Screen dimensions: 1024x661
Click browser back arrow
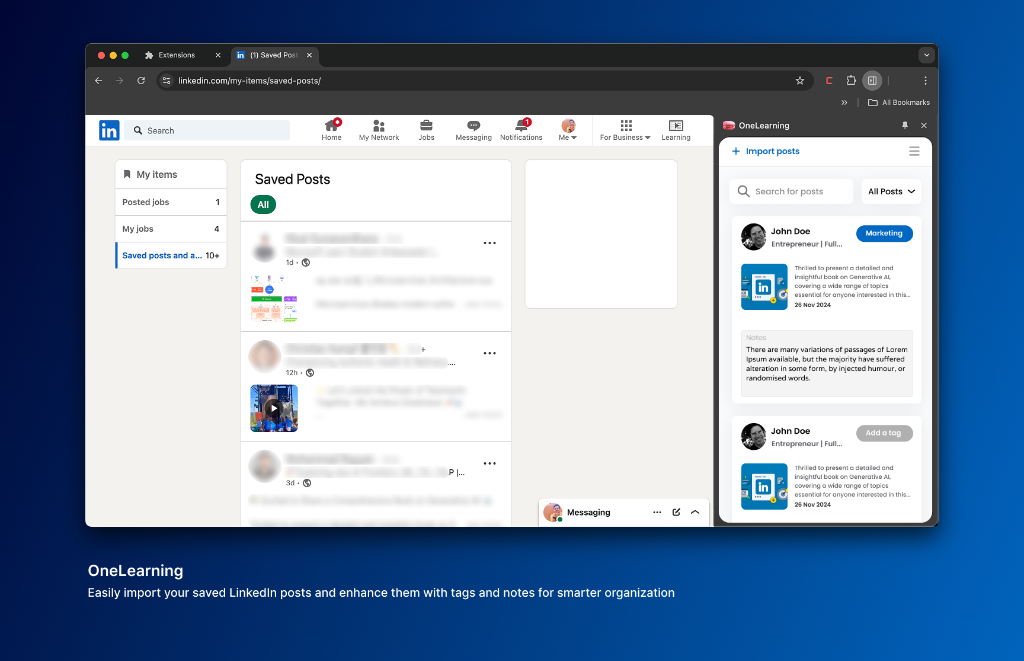(x=99, y=81)
